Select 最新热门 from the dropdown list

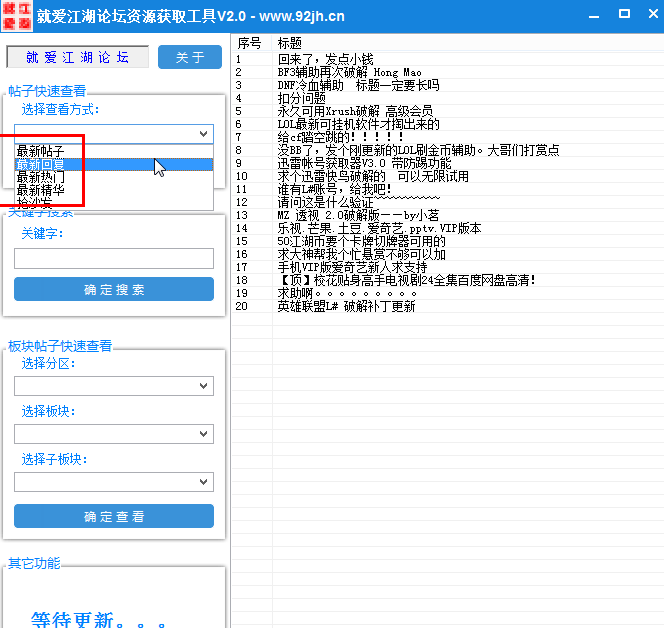tap(114, 177)
